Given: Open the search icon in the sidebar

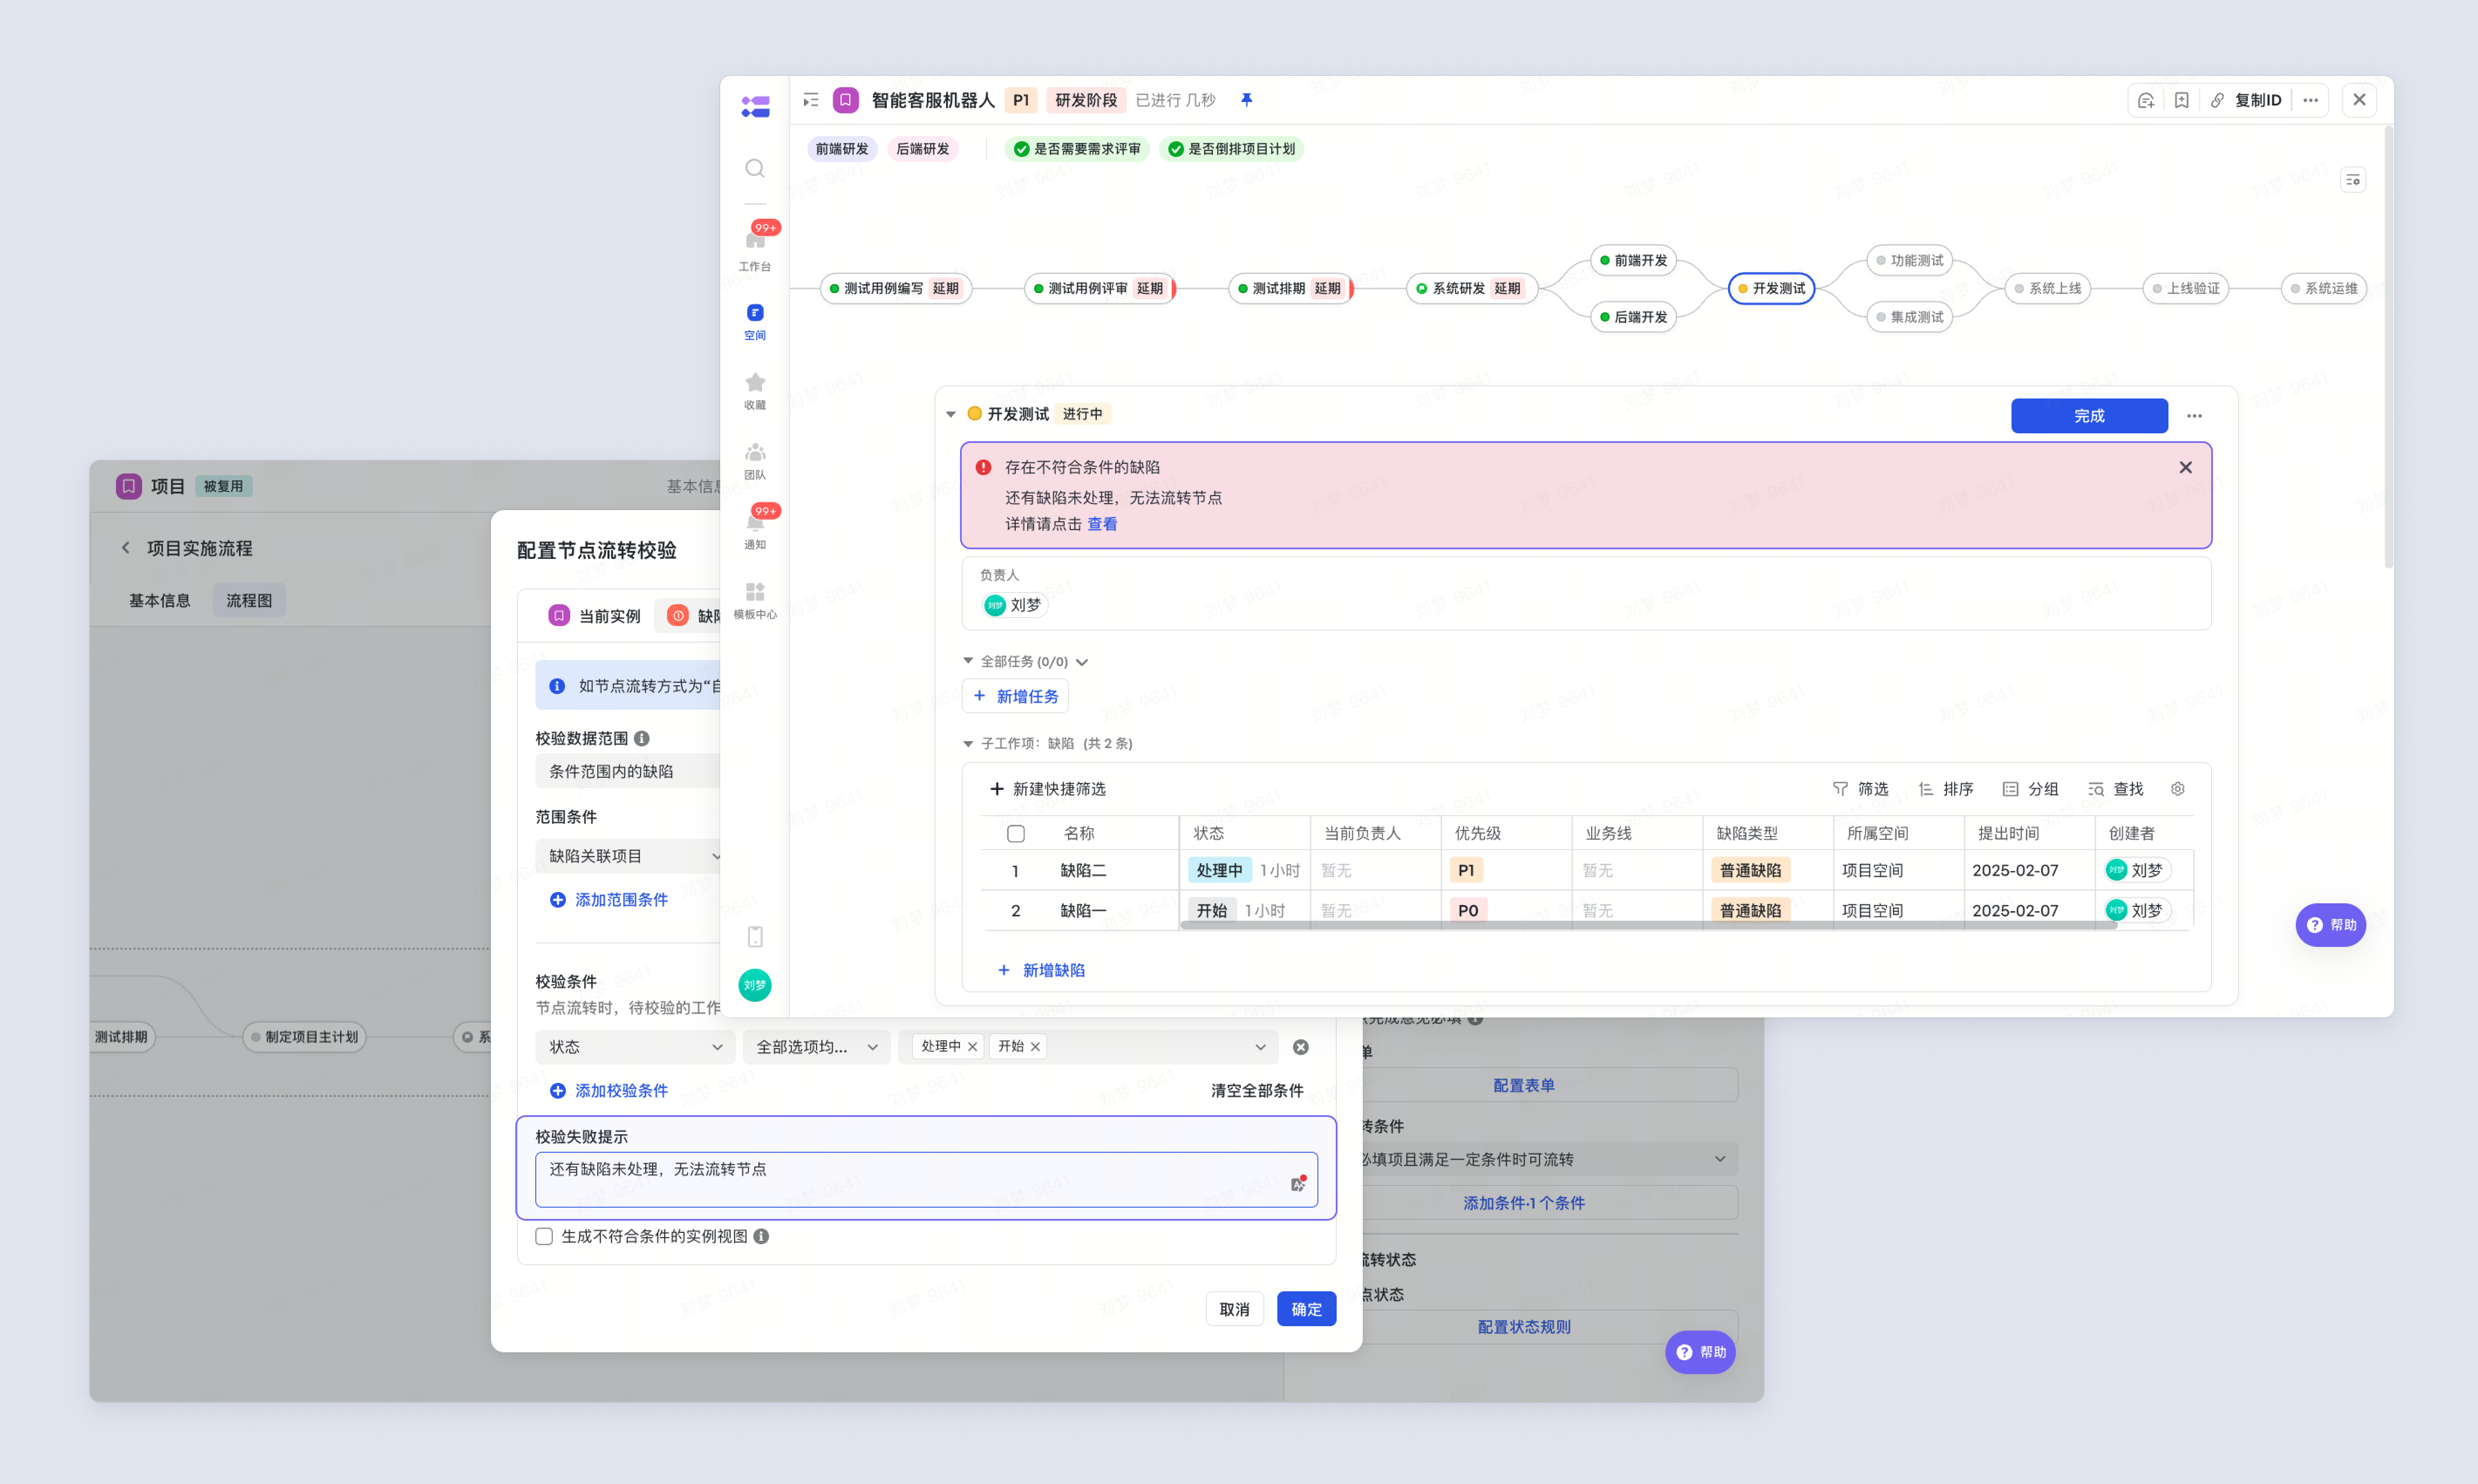Looking at the screenshot, I should 755,168.
